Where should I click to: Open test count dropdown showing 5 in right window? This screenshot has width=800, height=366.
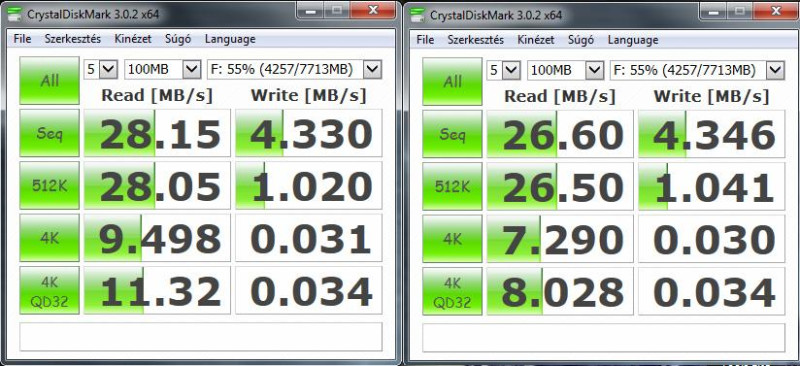click(504, 70)
